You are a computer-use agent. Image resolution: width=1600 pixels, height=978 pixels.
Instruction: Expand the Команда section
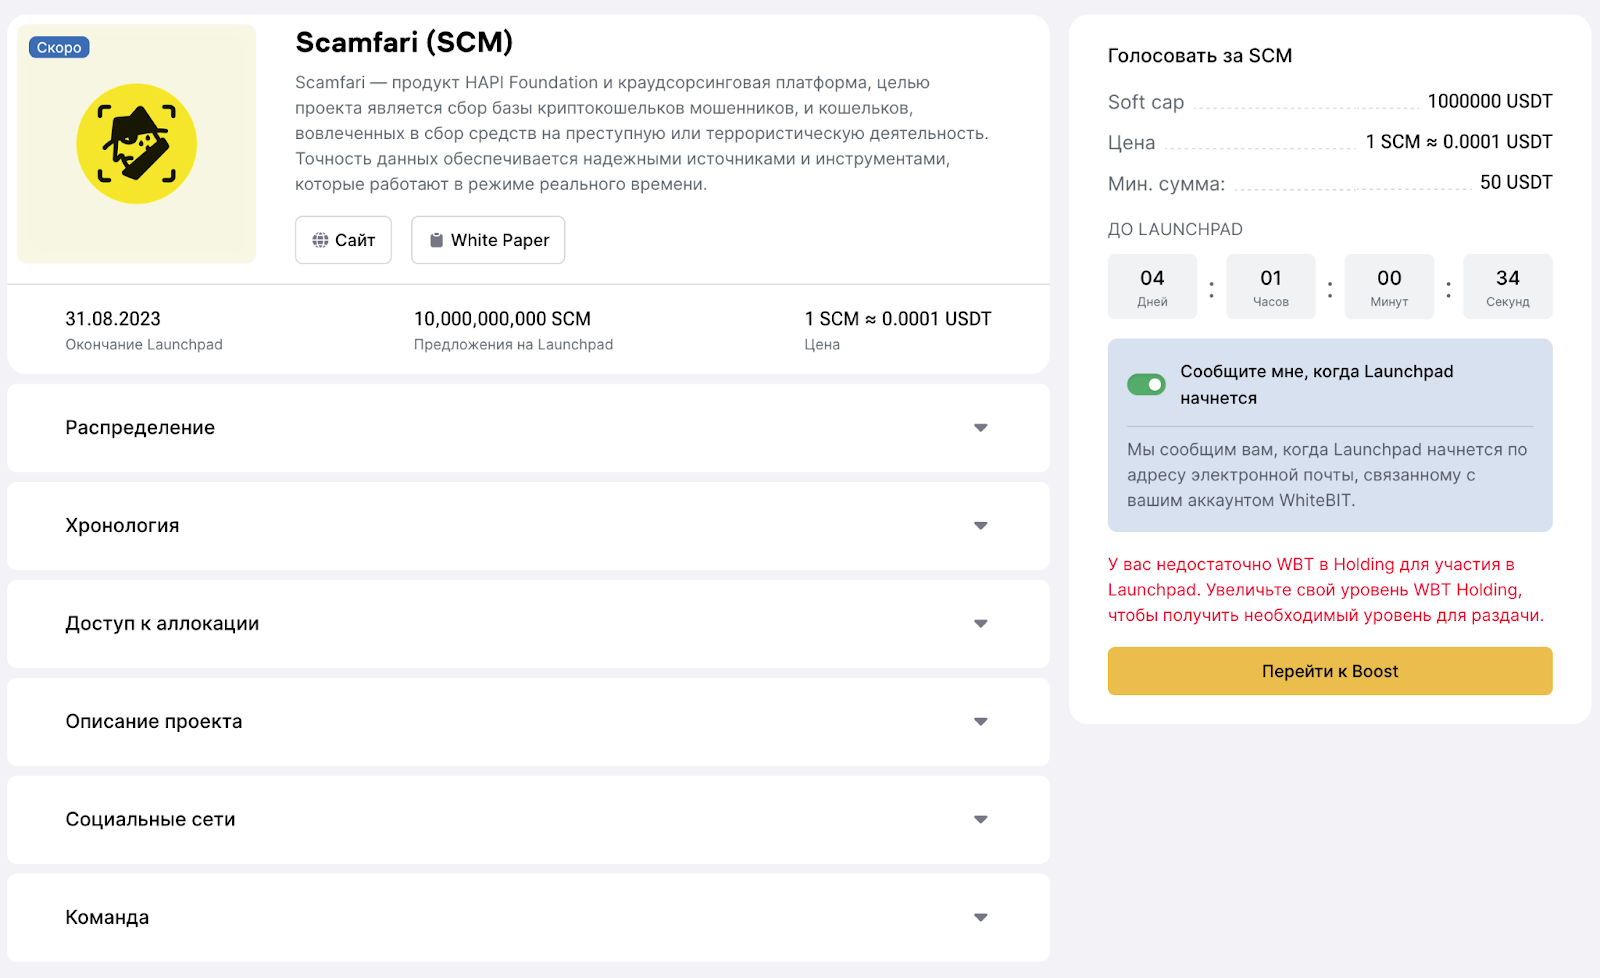[x=528, y=918]
